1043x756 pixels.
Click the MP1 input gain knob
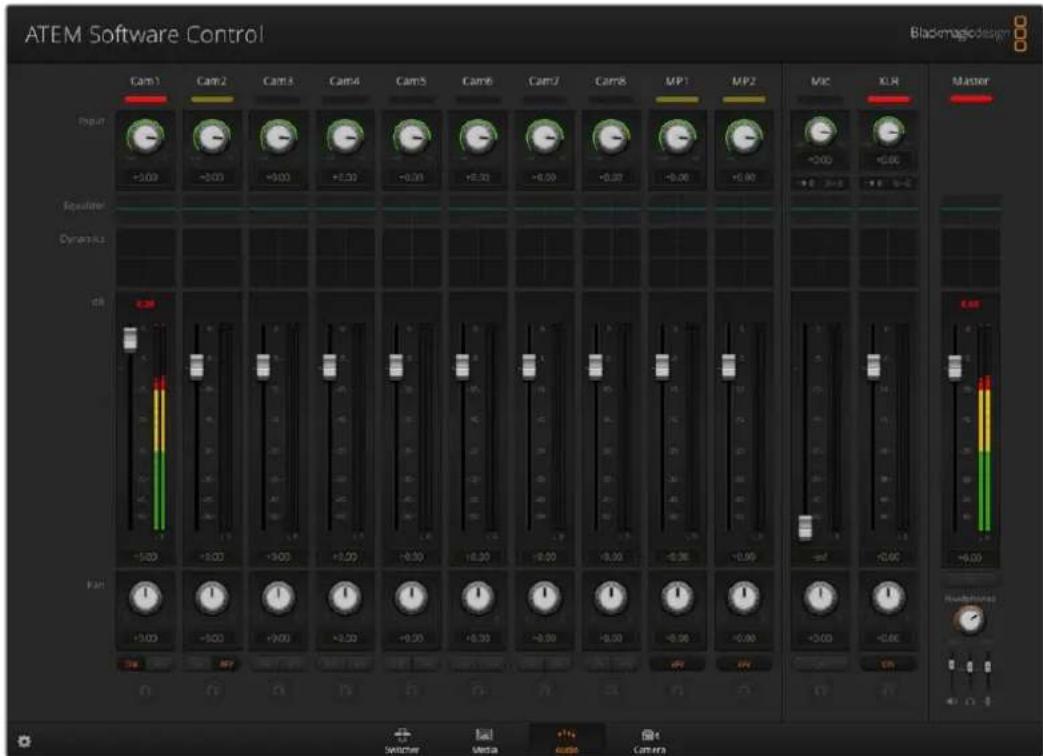point(677,138)
